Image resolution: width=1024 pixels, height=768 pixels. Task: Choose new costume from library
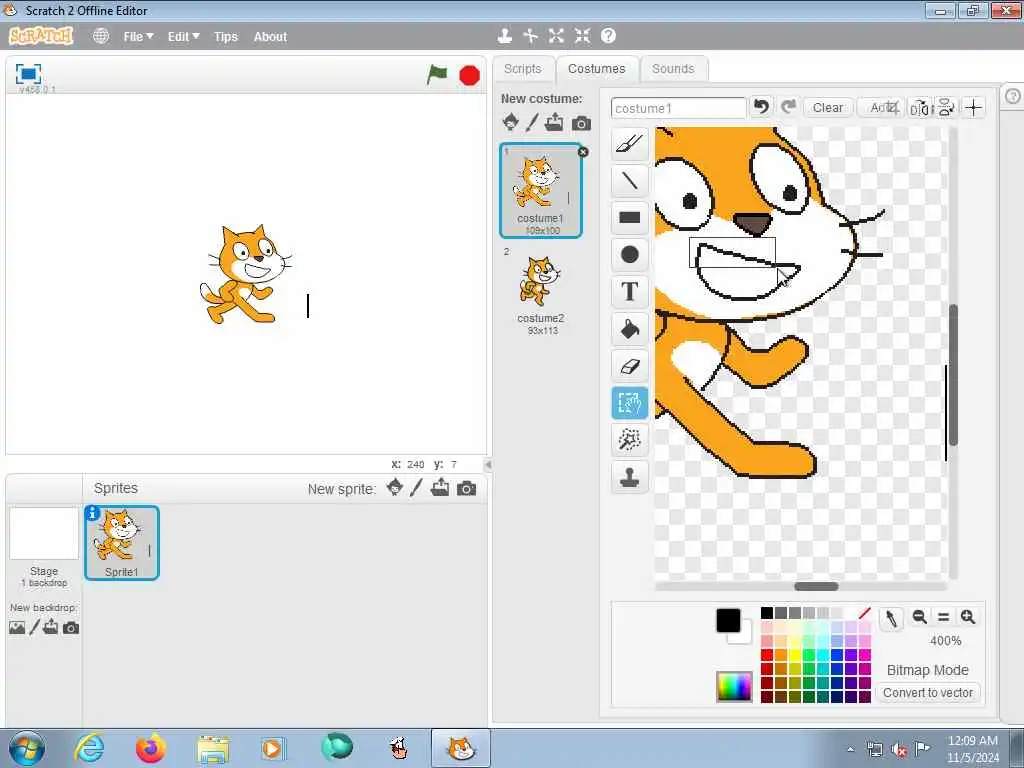point(511,122)
